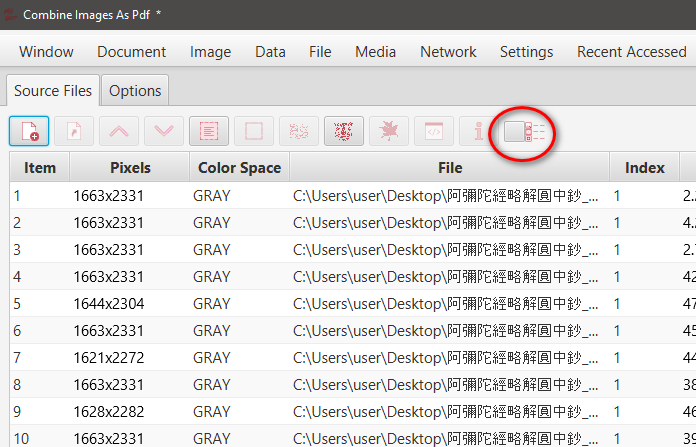The height and width of the screenshot is (447, 696).
Task: Open the Media menu
Action: coord(376,52)
